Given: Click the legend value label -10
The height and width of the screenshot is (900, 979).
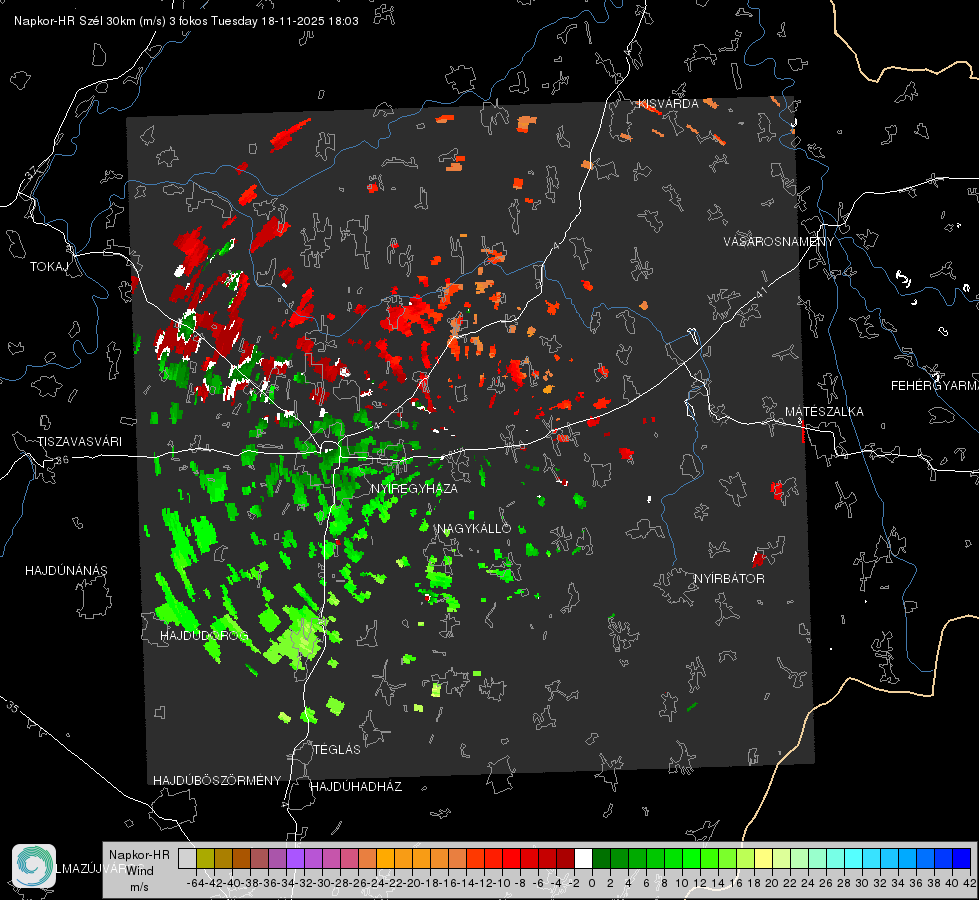Looking at the screenshot, I should (x=501, y=883).
